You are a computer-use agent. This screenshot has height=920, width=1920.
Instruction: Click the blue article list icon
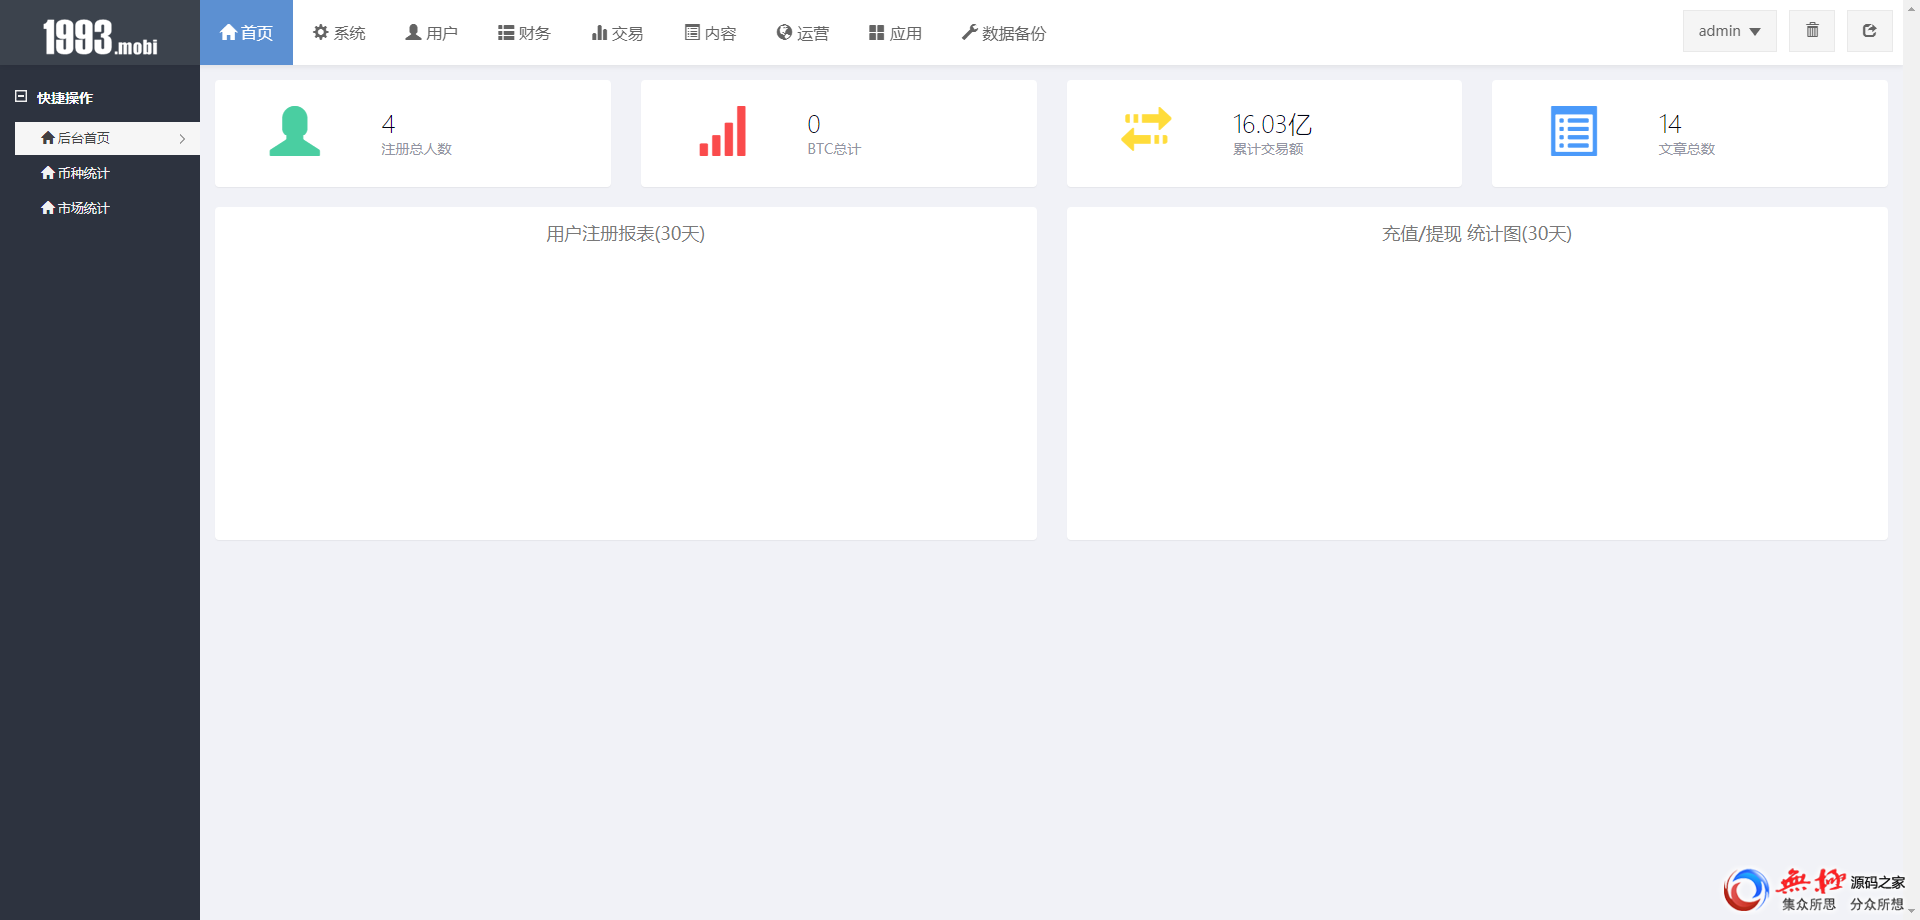click(1574, 131)
